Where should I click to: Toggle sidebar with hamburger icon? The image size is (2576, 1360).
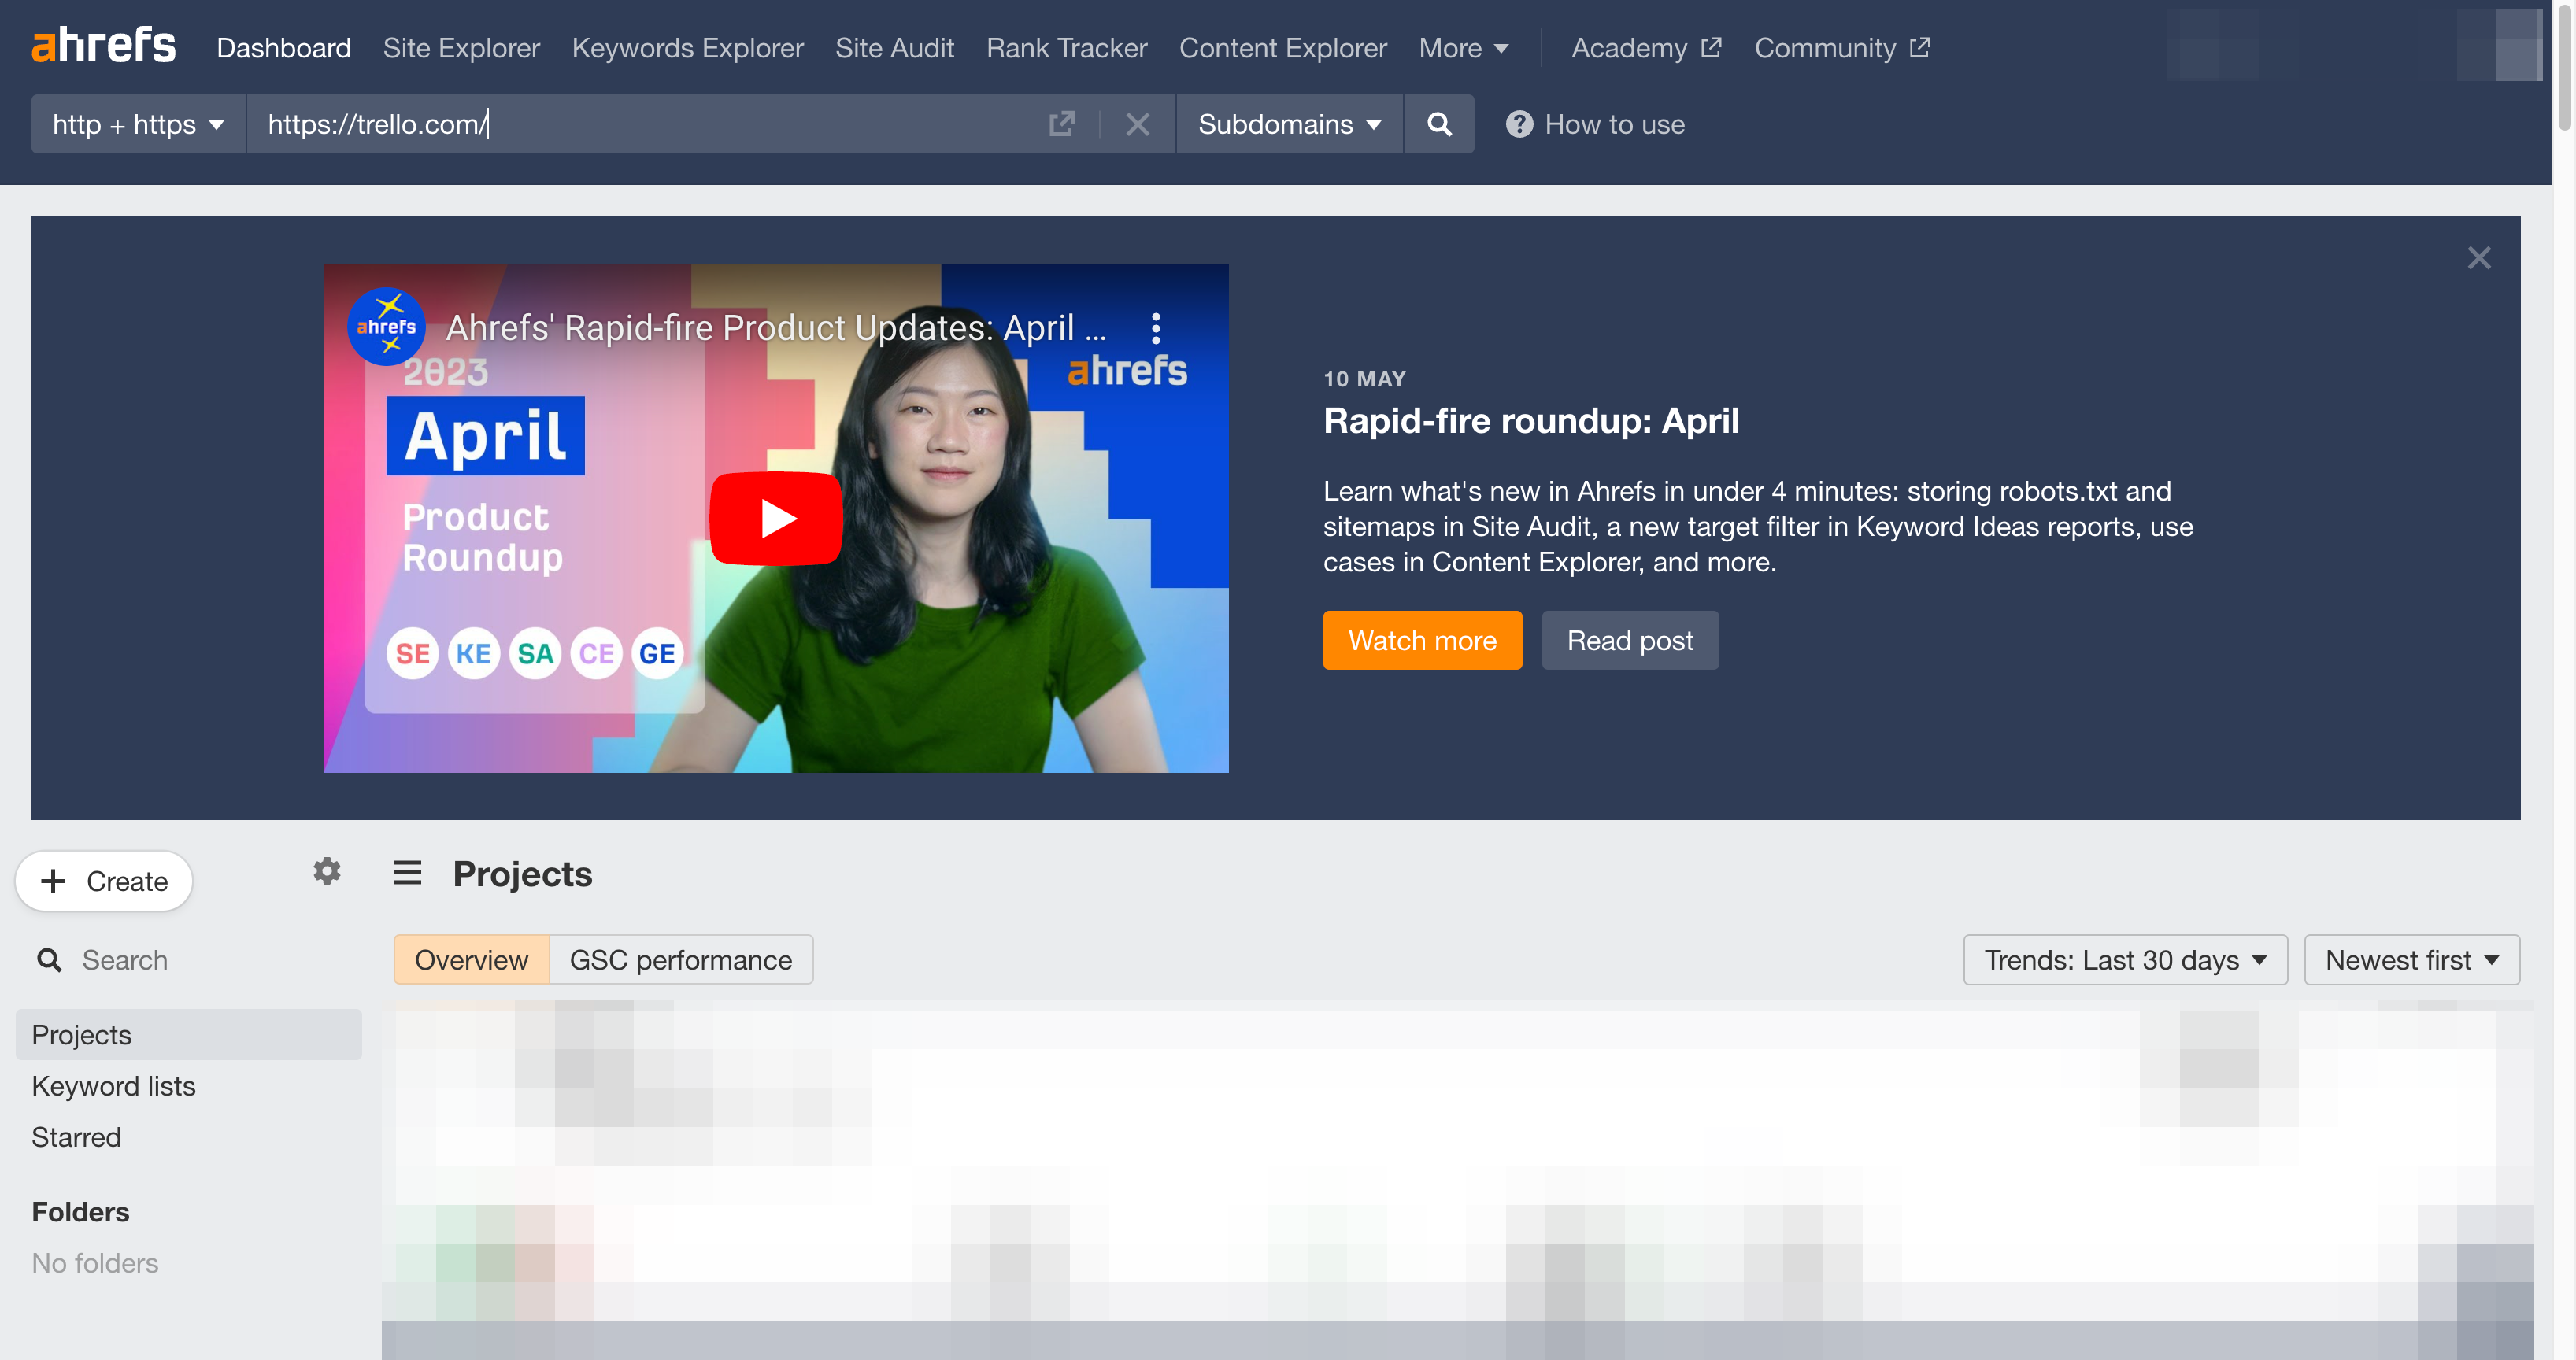(407, 873)
